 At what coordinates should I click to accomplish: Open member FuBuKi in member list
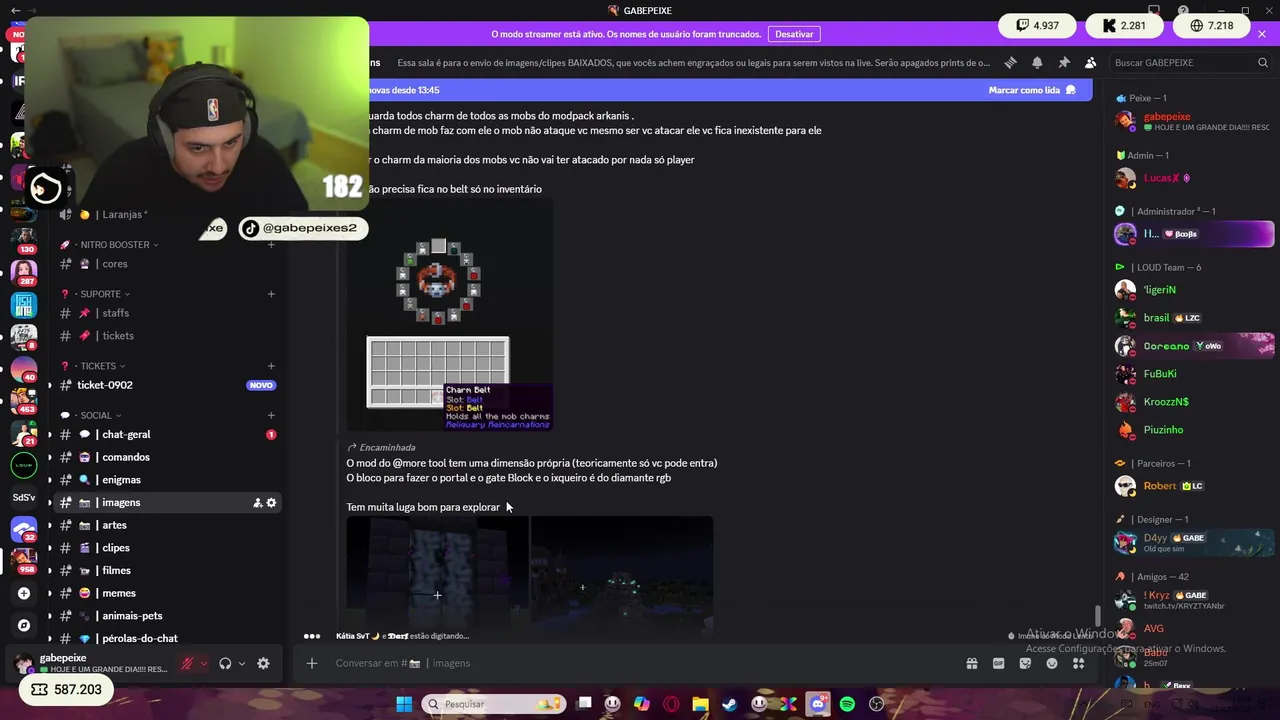point(1194,374)
